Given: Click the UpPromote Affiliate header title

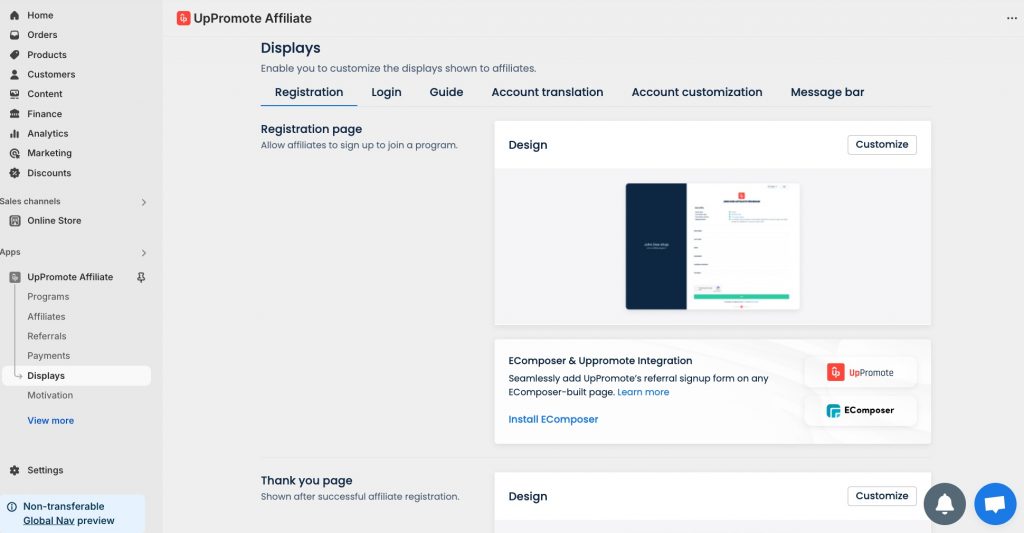Looking at the screenshot, I should pos(252,18).
